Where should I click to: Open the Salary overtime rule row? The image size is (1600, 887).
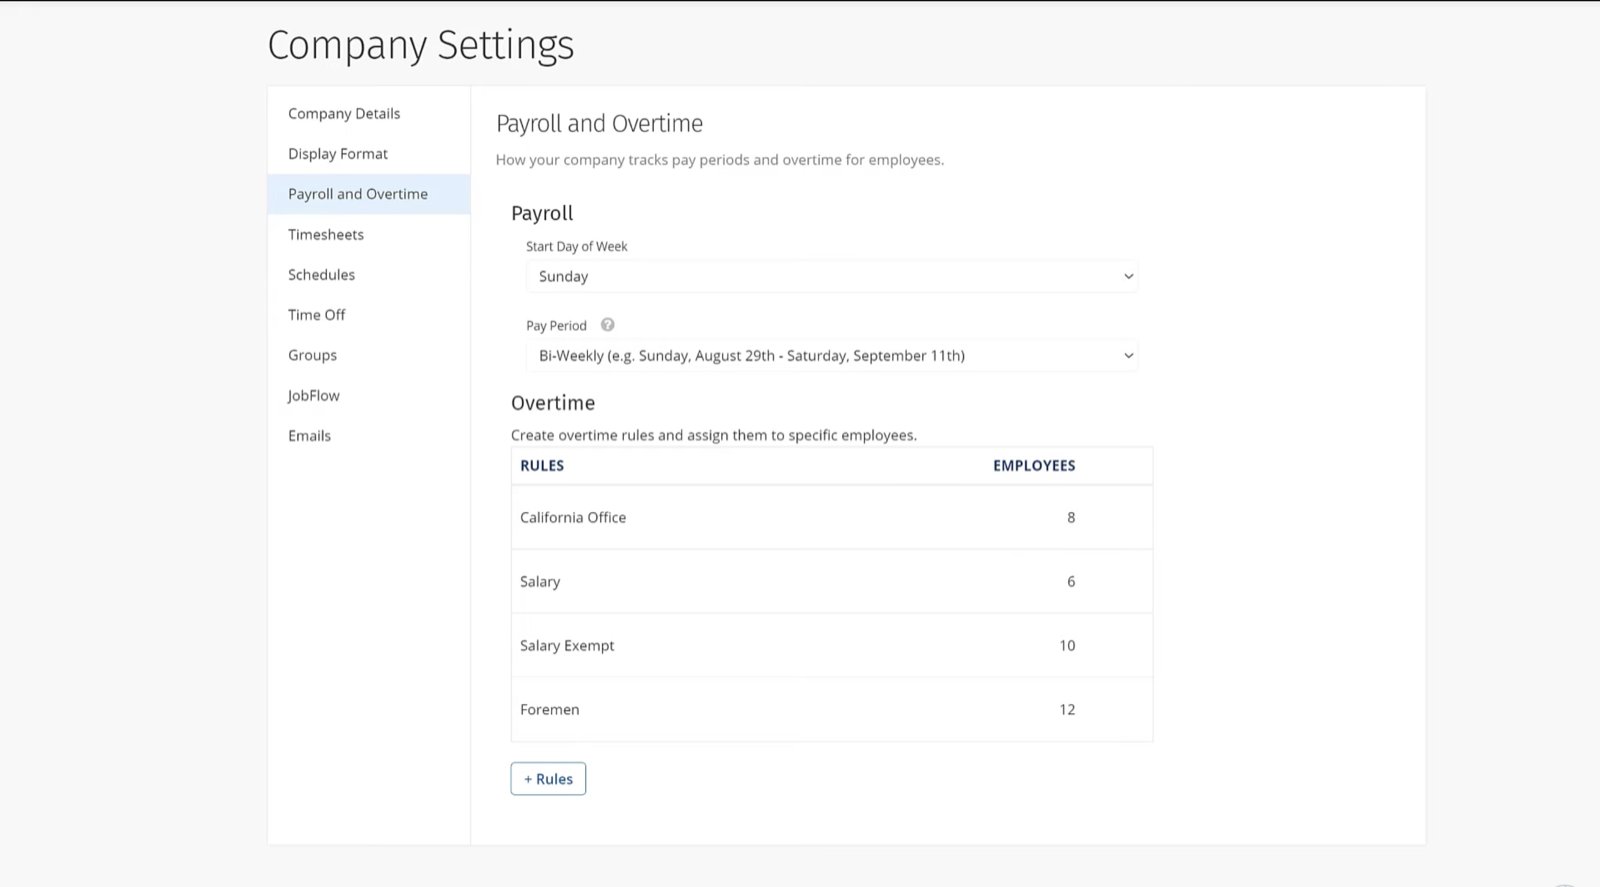pyautogui.click(x=832, y=581)
